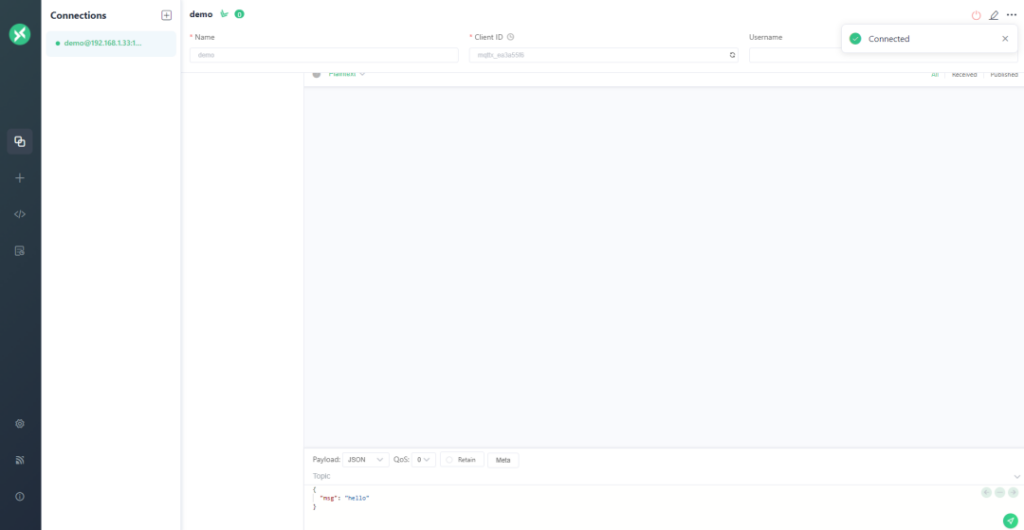This screenshot has width=1024, height=530.
Task: Expand the Topic history chevron
Action: [x=1017, y=476]
